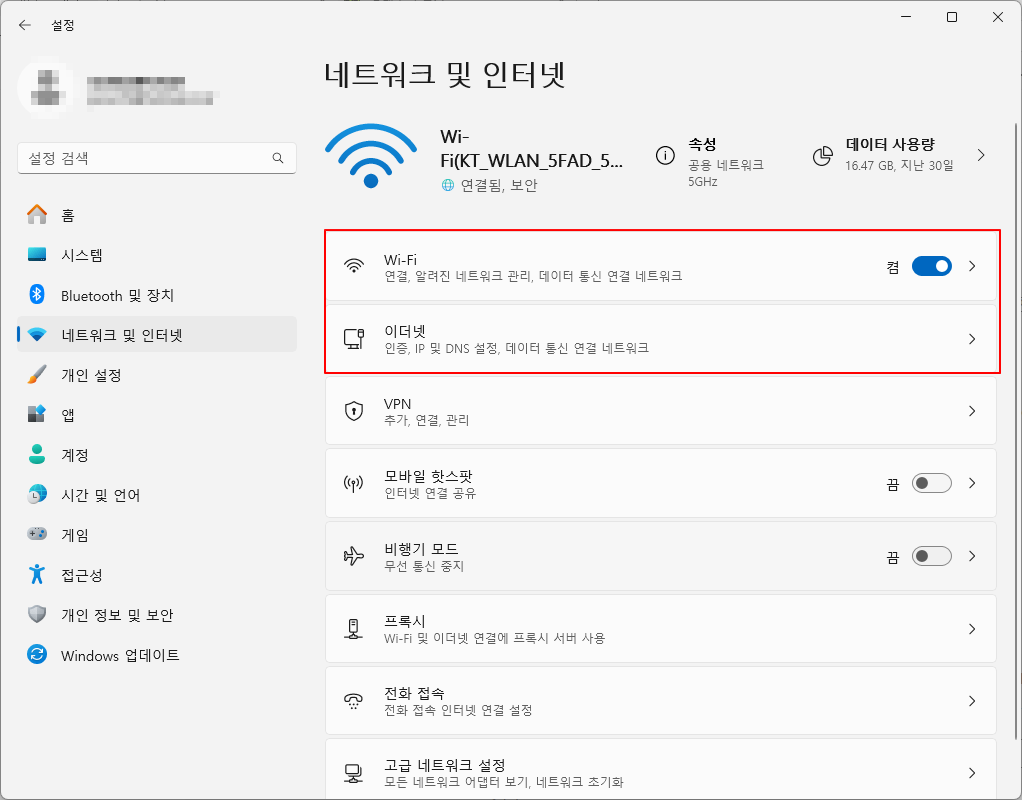
Task: Click the 데이터 사용량 pie chart icon
Action: click(823, 155)
